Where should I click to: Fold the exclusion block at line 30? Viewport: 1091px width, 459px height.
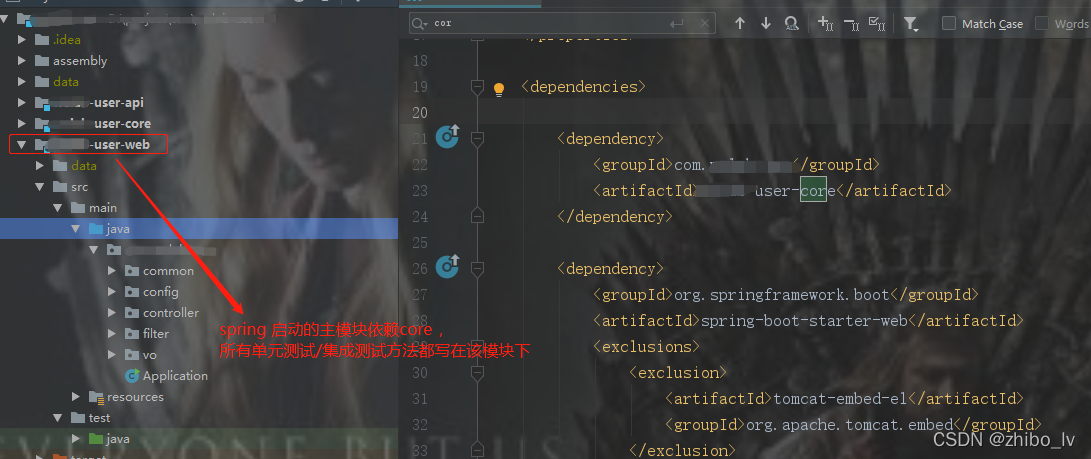(477, 373)
